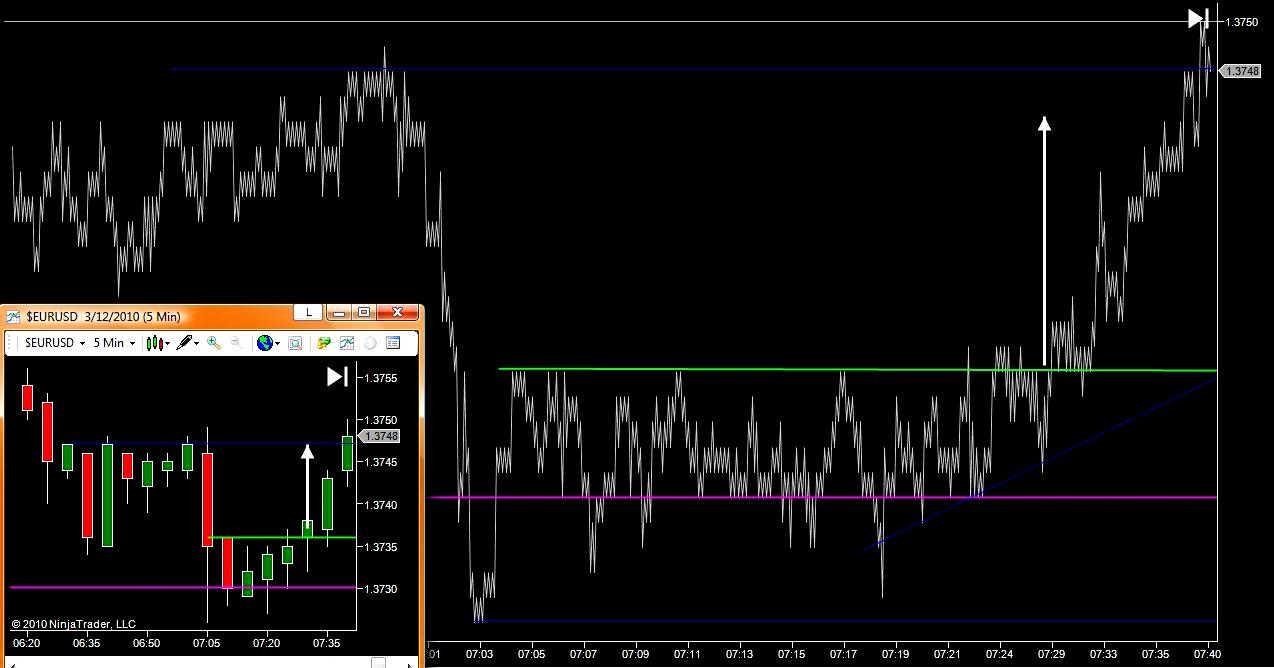Click the L link button in title bar
Viewport: 1274px width, 668px height.
coord(309,313)
